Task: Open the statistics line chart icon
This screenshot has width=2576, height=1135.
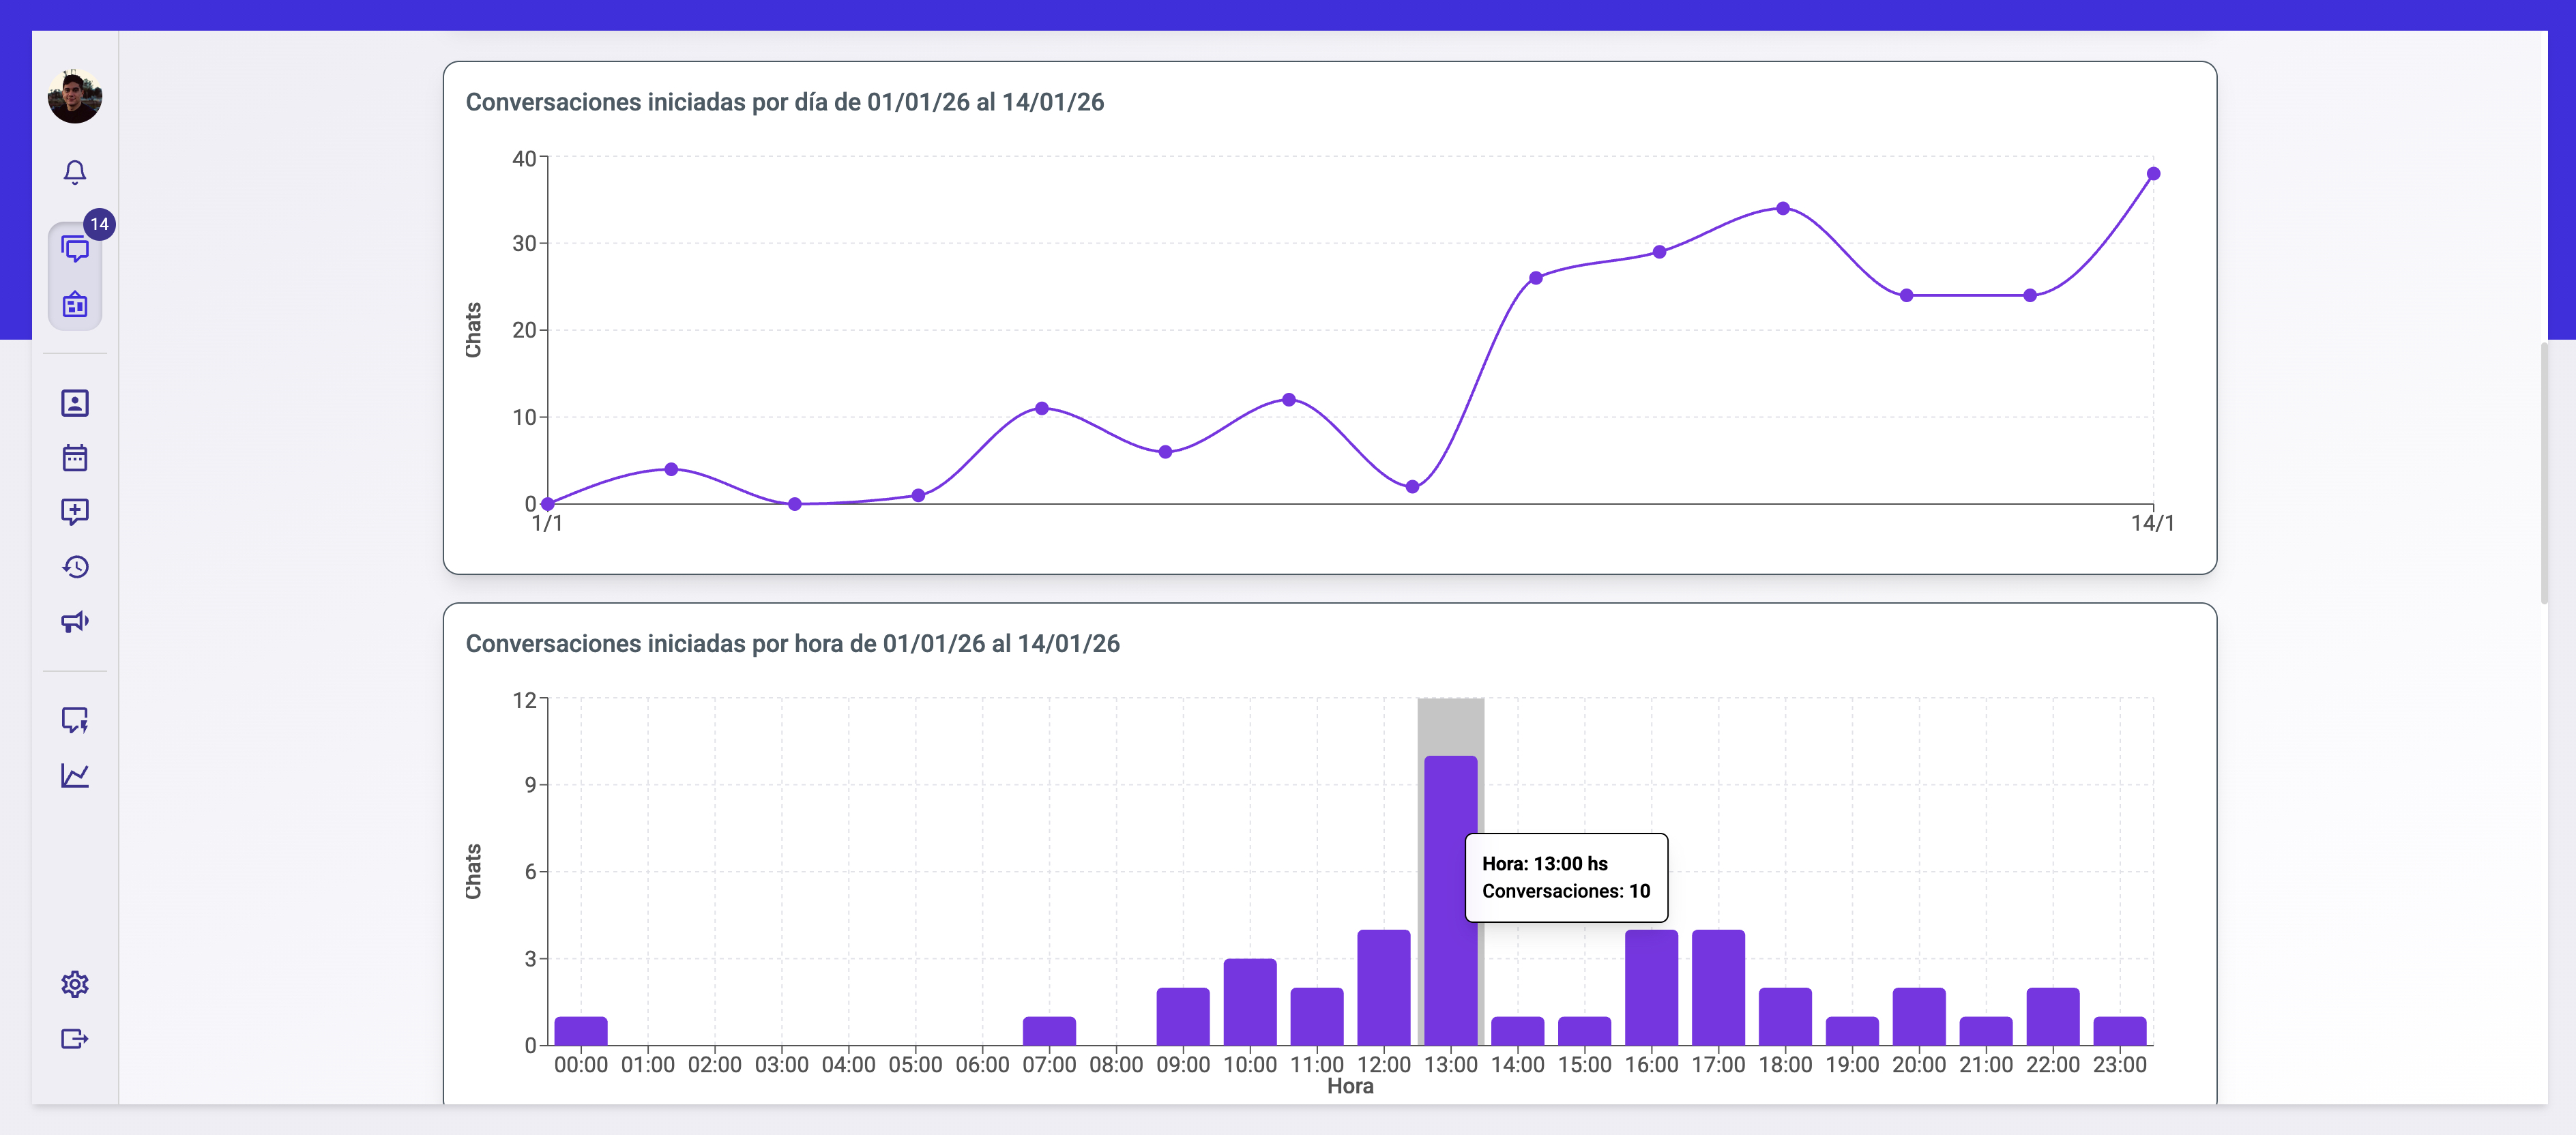Action: [x=75, y=775]
